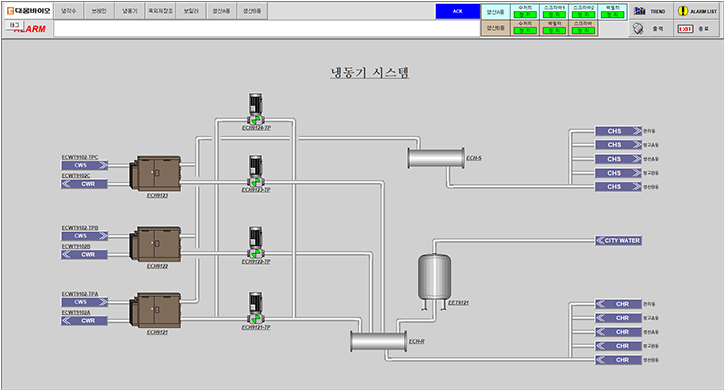Click the 출력 print button label
The width and height of the screenshot is (725, 391).
point(657,29)
